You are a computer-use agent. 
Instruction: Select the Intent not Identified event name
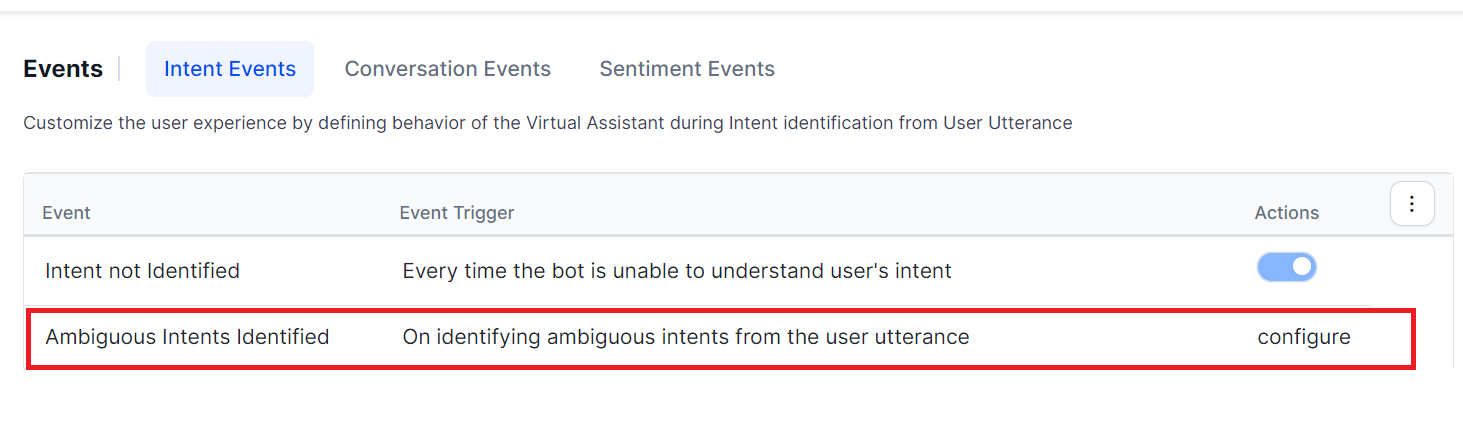(x=142, y=270)
